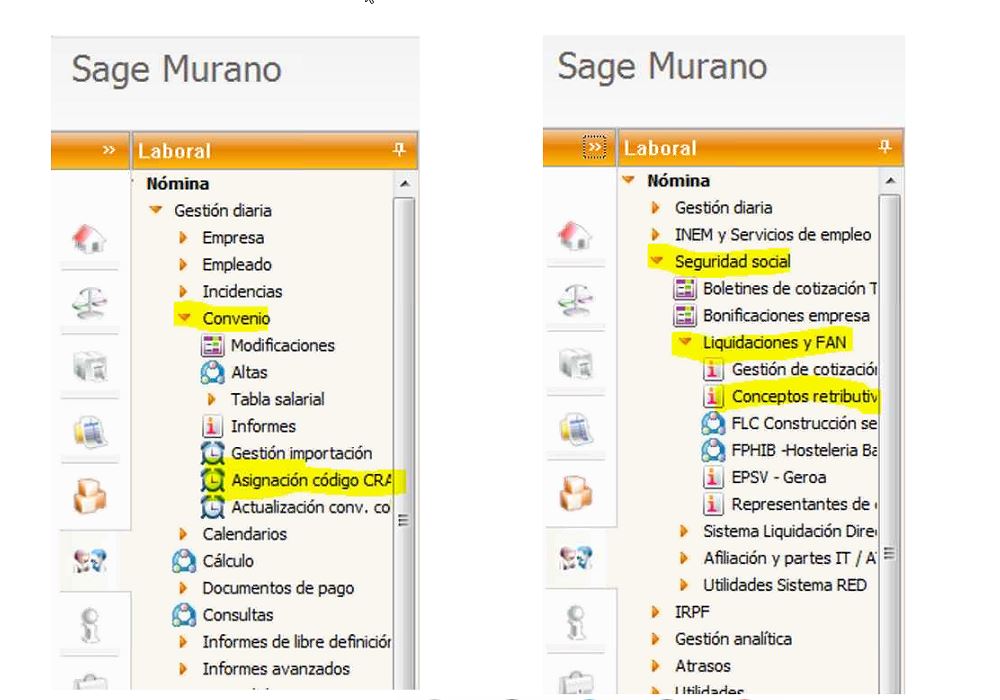Screen dimensions: 1000x700
Task: Open Informes avanzados item
Action: click(x=276, y=669)
